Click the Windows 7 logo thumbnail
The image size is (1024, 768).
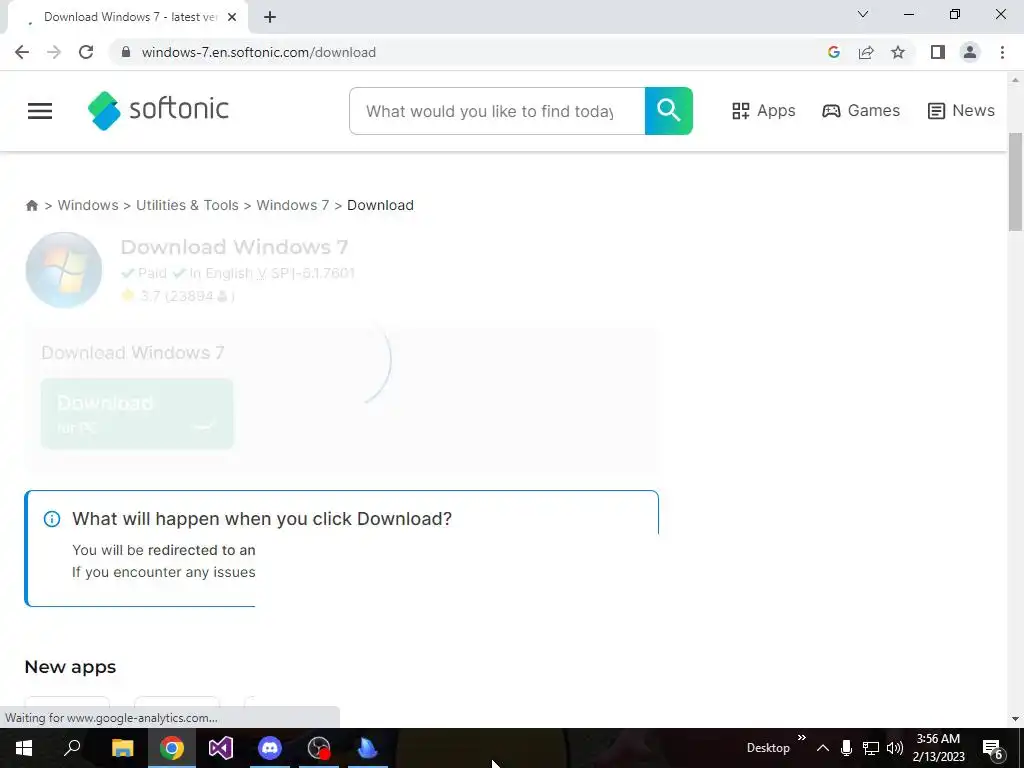point(63,270)
